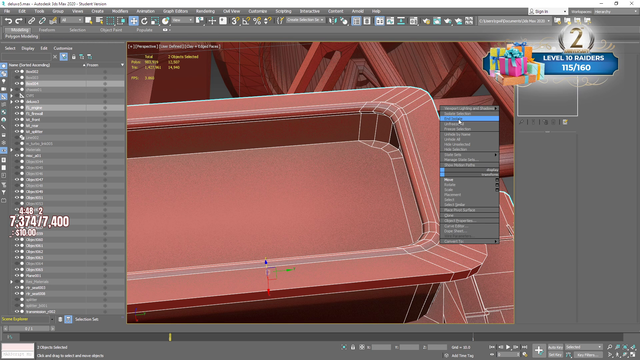The image size is (640, 360).
Task: Open Select by Name tool
Action: (99, 20)
